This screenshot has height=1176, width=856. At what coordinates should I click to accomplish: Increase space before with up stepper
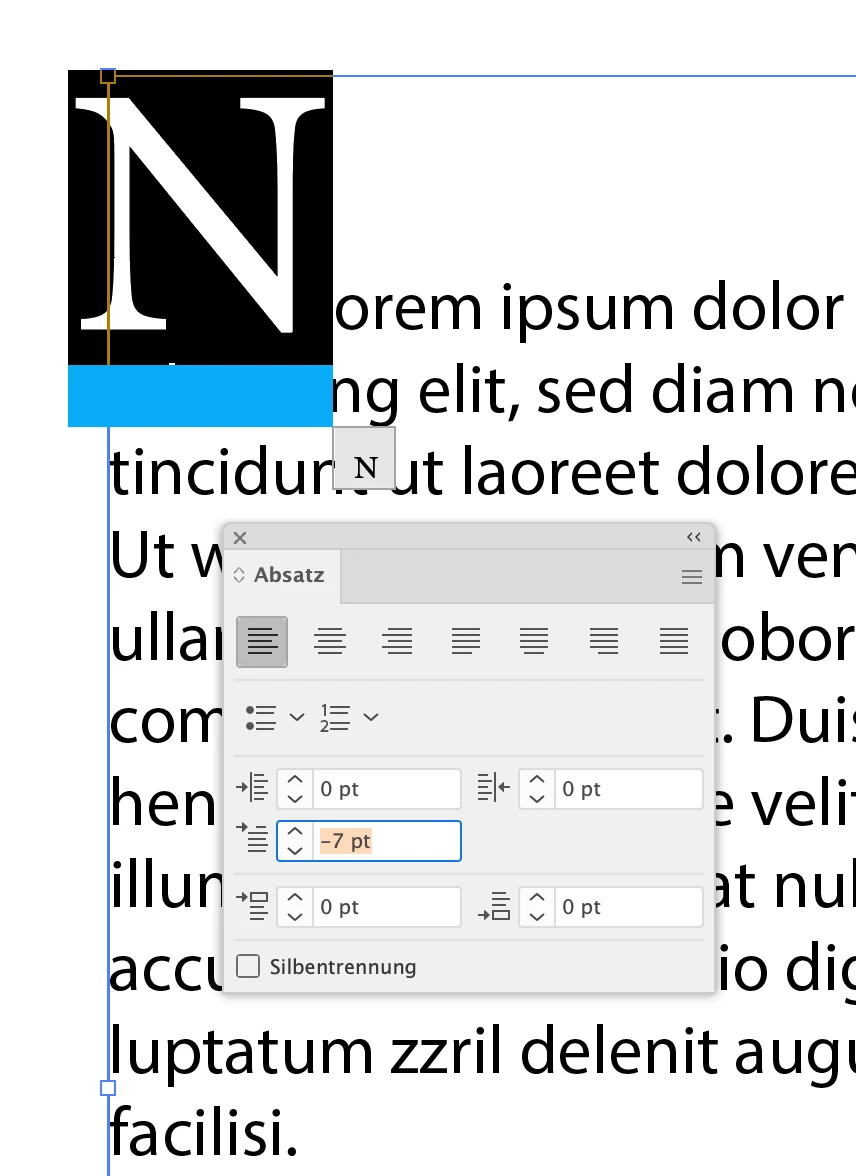(x=296, y=897)
